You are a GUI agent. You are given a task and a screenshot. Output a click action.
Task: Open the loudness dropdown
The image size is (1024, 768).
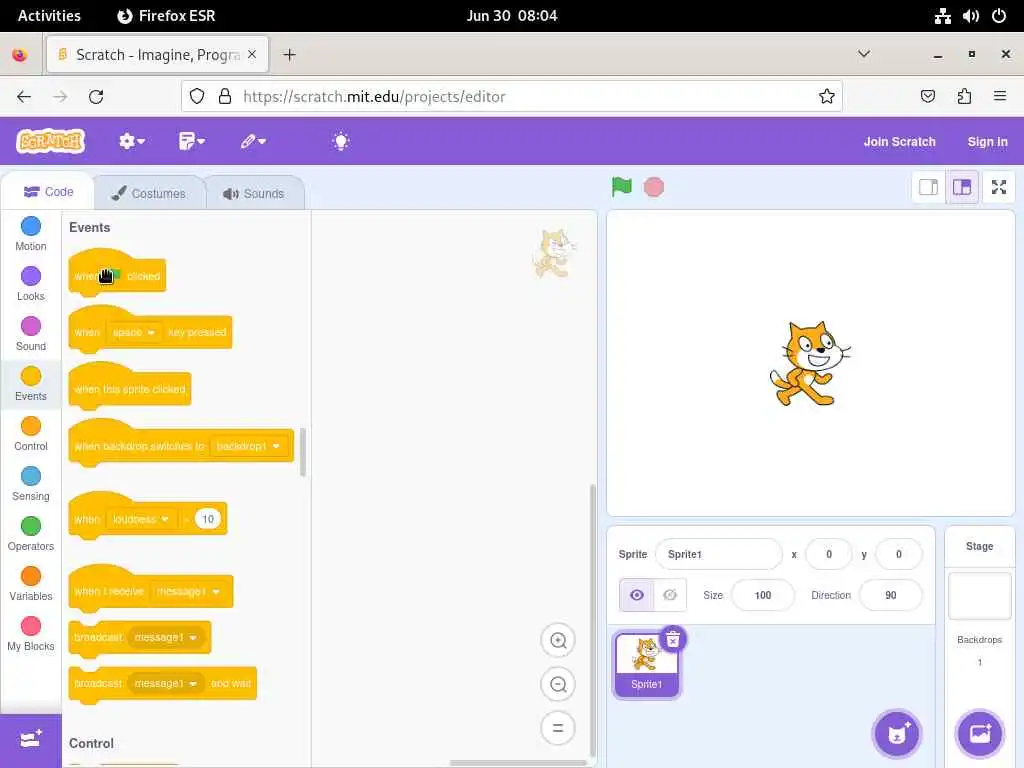pyautogui.click(x=140, y=519)
